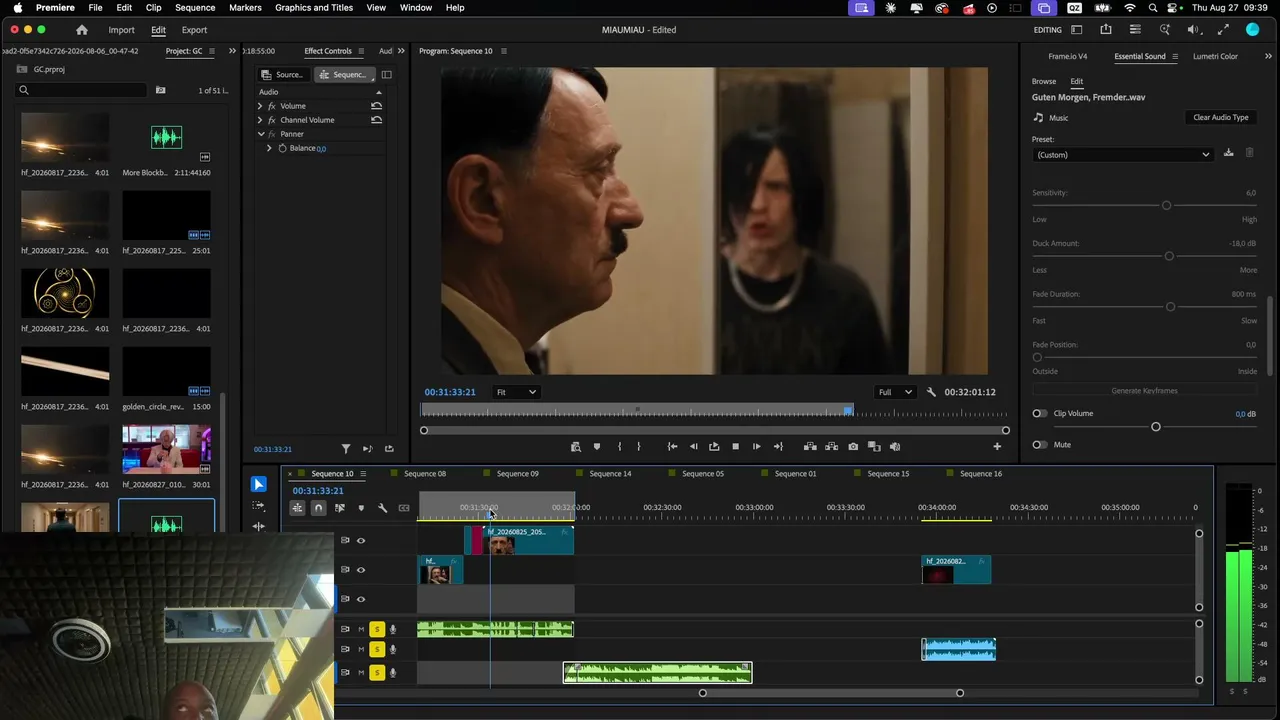
Task: Click the Lift button
Action: [x=810, y=447]
